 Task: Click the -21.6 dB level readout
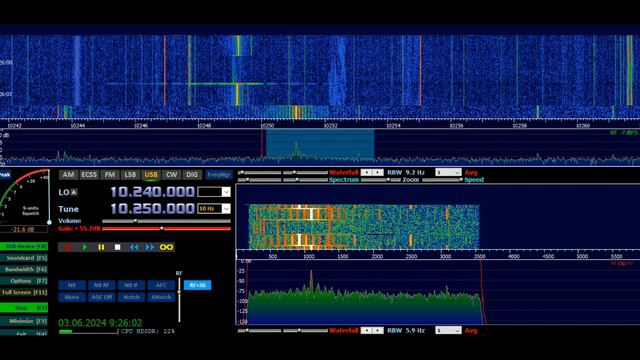tap(23, 229)
